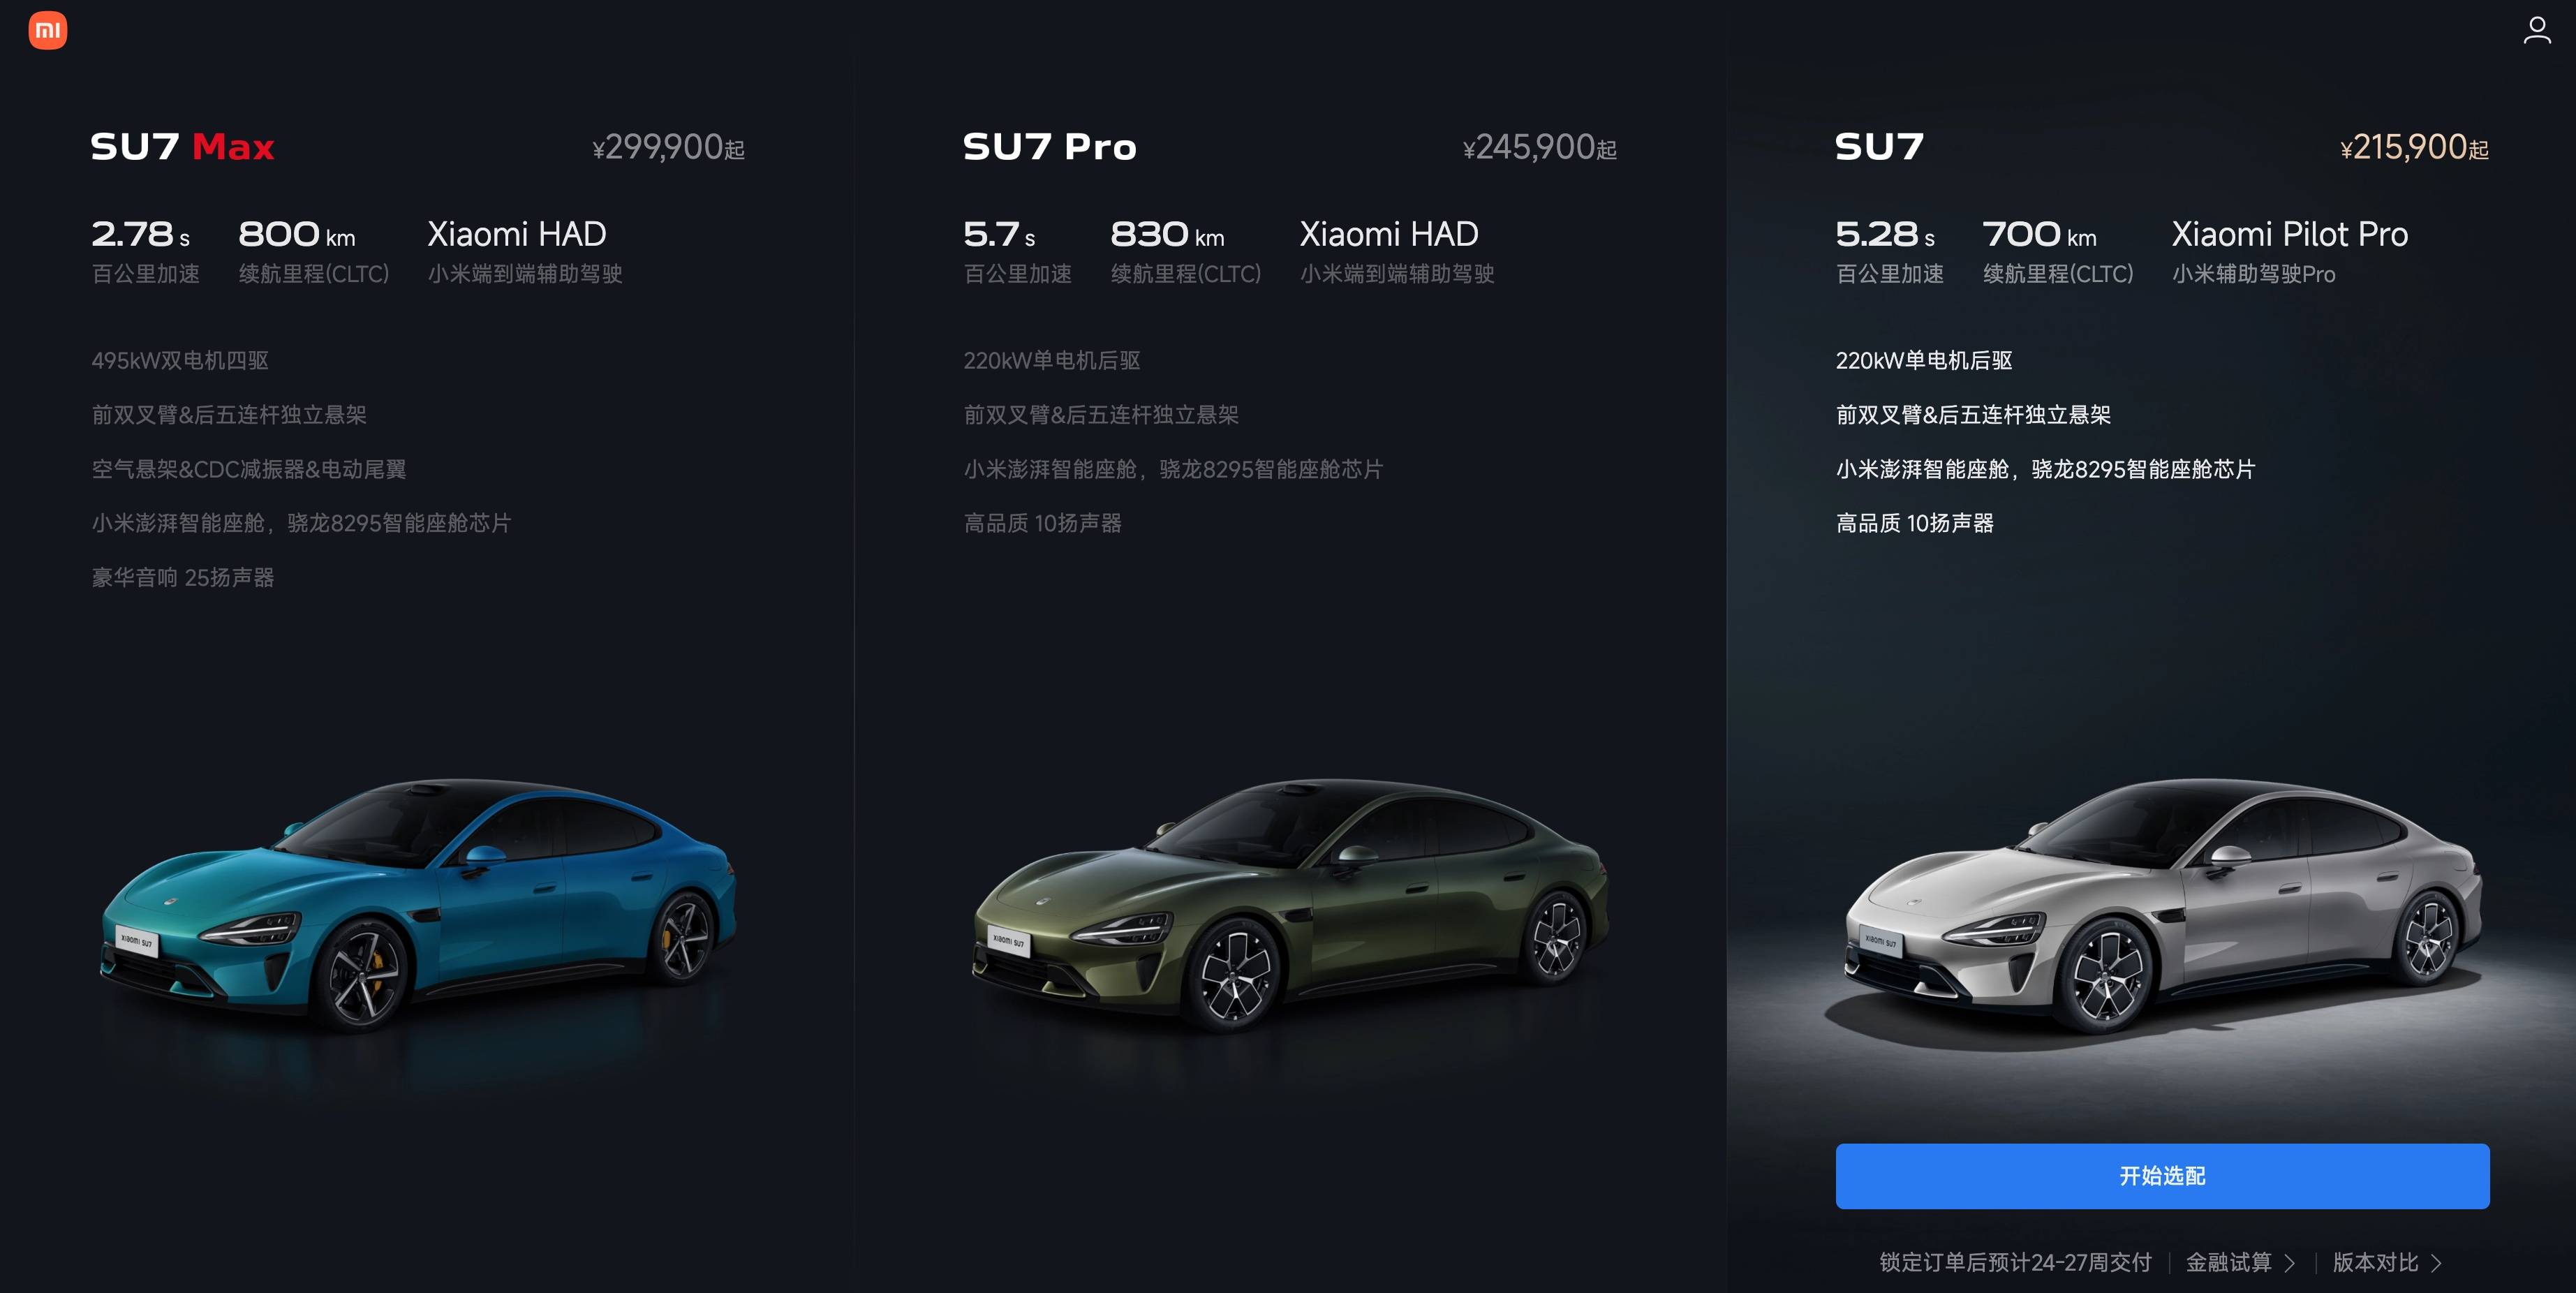Open the 金融试算 link
Image resolution: width=2576 pixels, height=1293 pixels.
pyautogui.click(x=2228, y=1262)
